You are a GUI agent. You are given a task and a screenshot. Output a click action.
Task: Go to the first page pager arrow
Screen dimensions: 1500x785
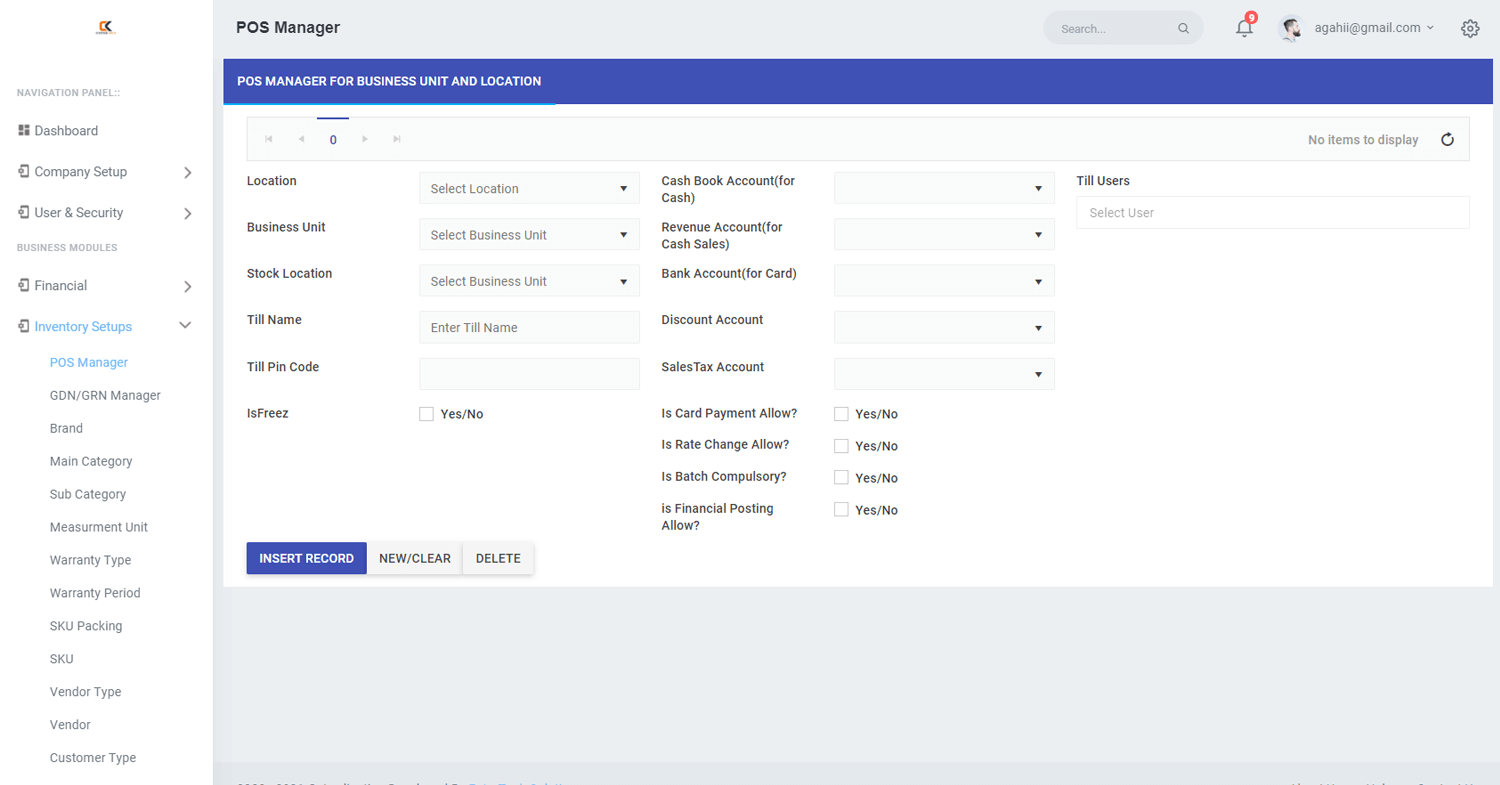268,140
